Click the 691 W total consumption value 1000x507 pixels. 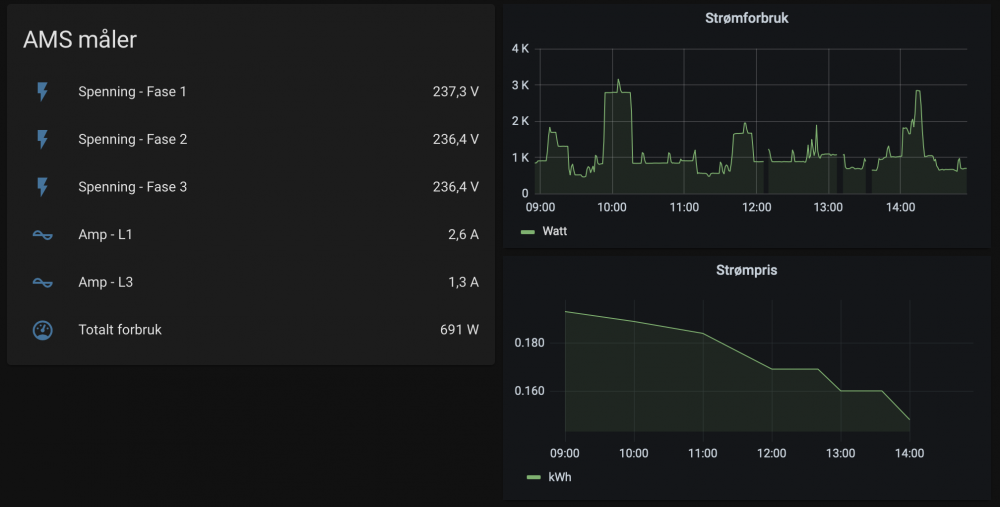459,330
